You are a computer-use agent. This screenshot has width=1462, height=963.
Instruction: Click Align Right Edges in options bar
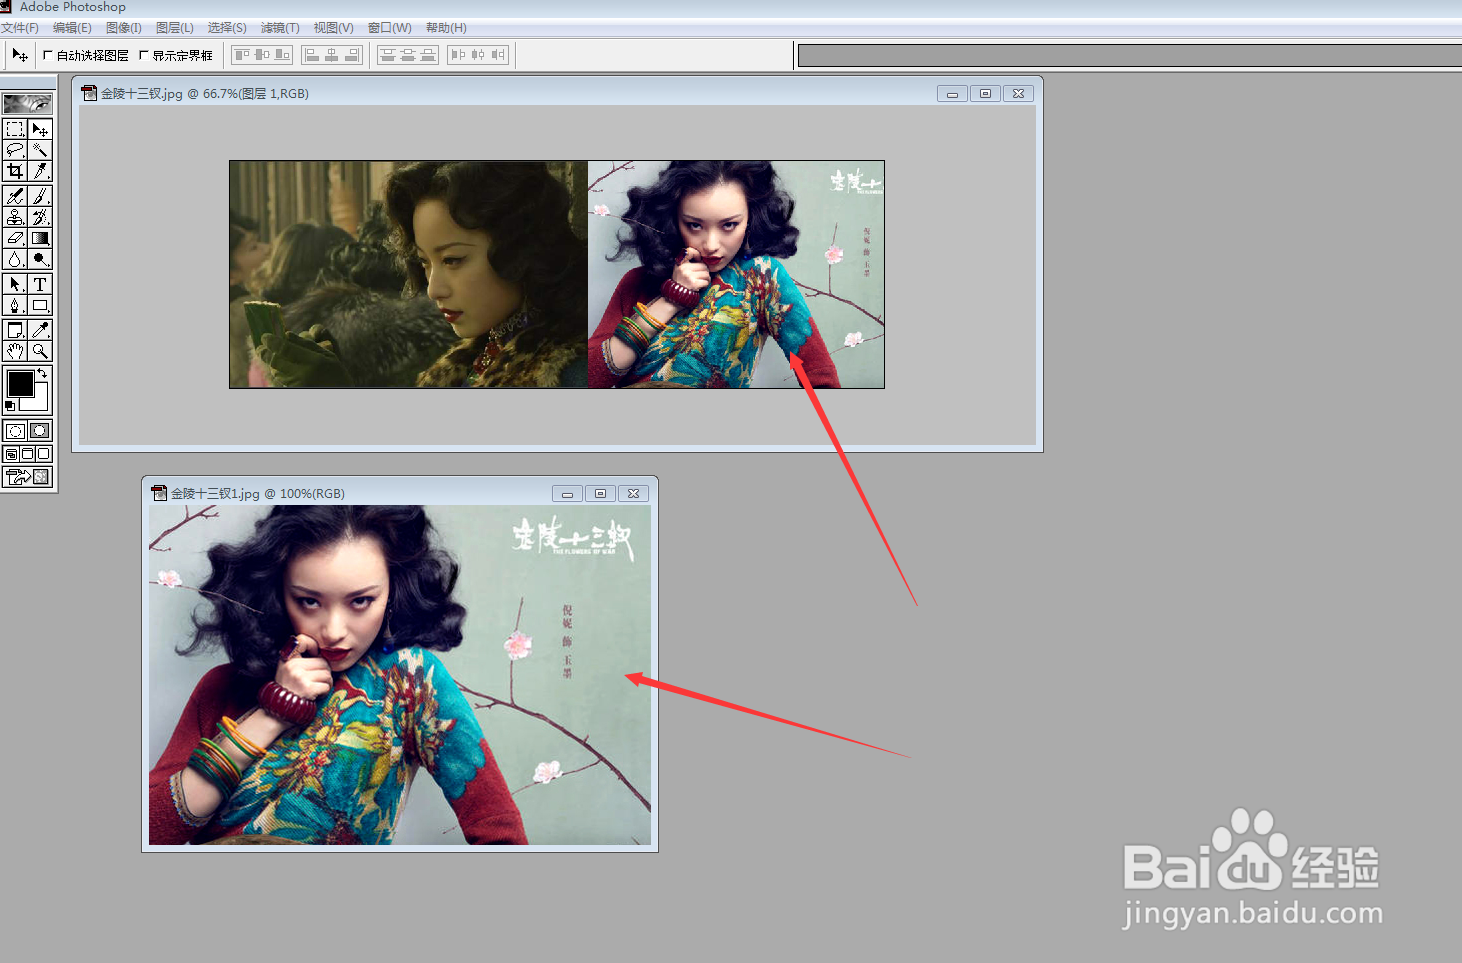[x=351, y=54]
